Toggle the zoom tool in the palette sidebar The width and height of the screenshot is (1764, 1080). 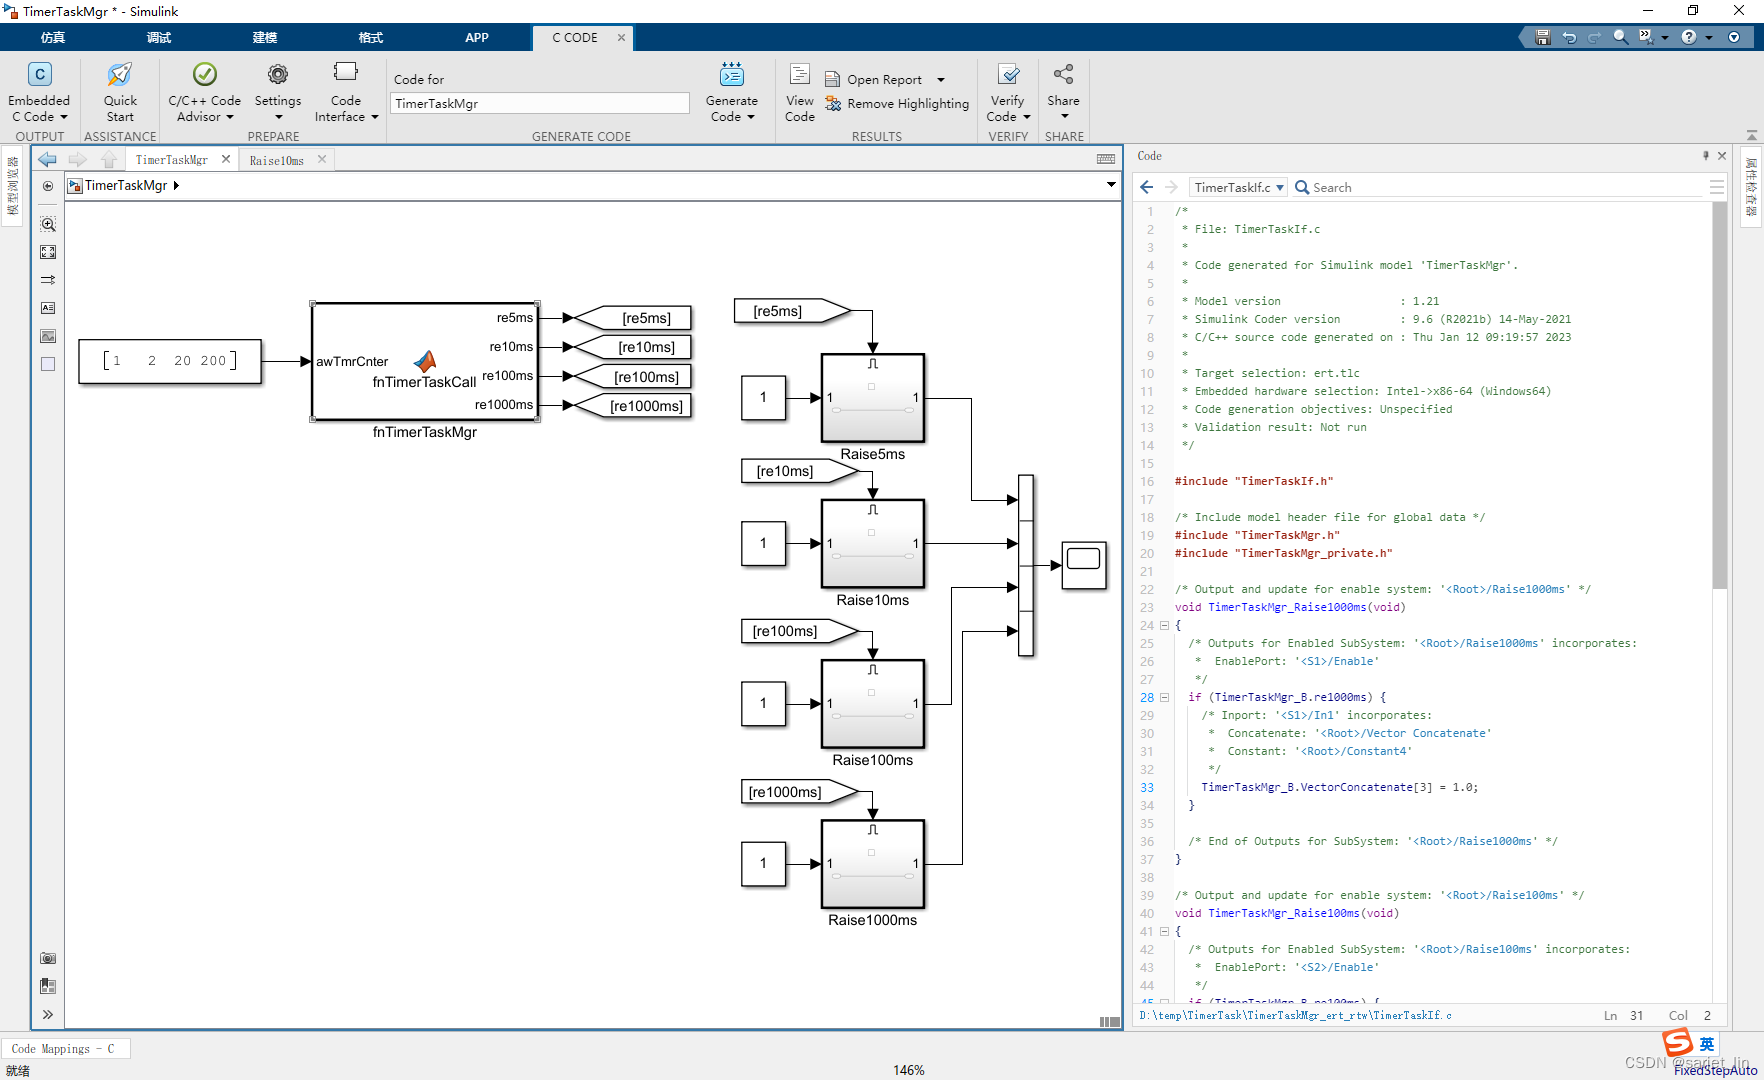click(x=47, y=224)
